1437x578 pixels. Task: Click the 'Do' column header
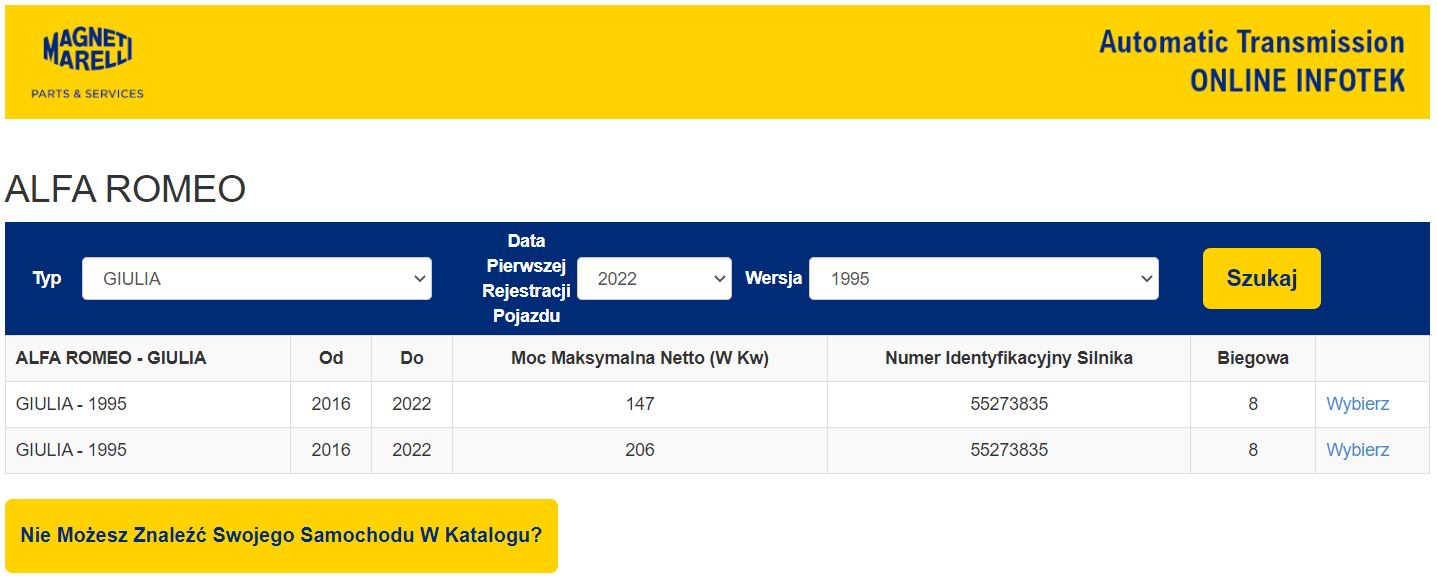412,358
